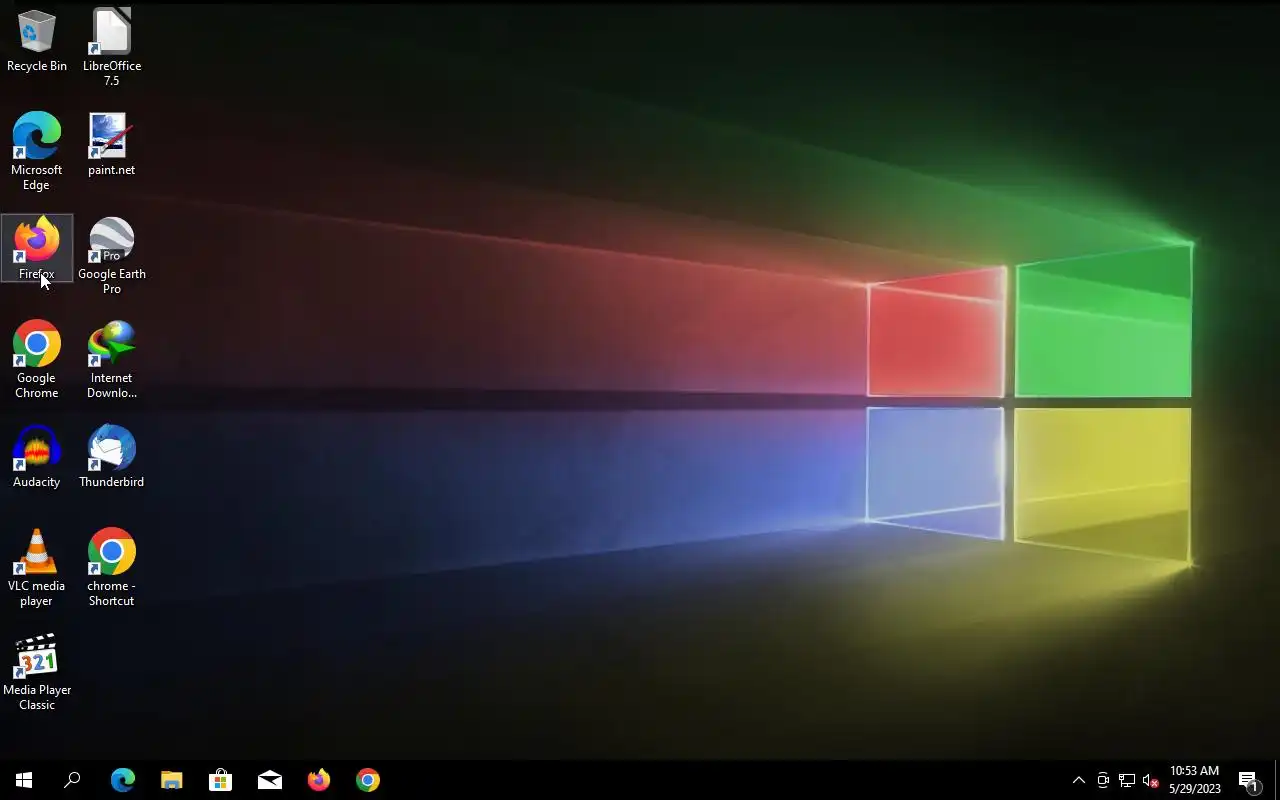This screenshot has width=1280, height=800.
Task: Open the Mail app from the taskbar
Action: 269,780
